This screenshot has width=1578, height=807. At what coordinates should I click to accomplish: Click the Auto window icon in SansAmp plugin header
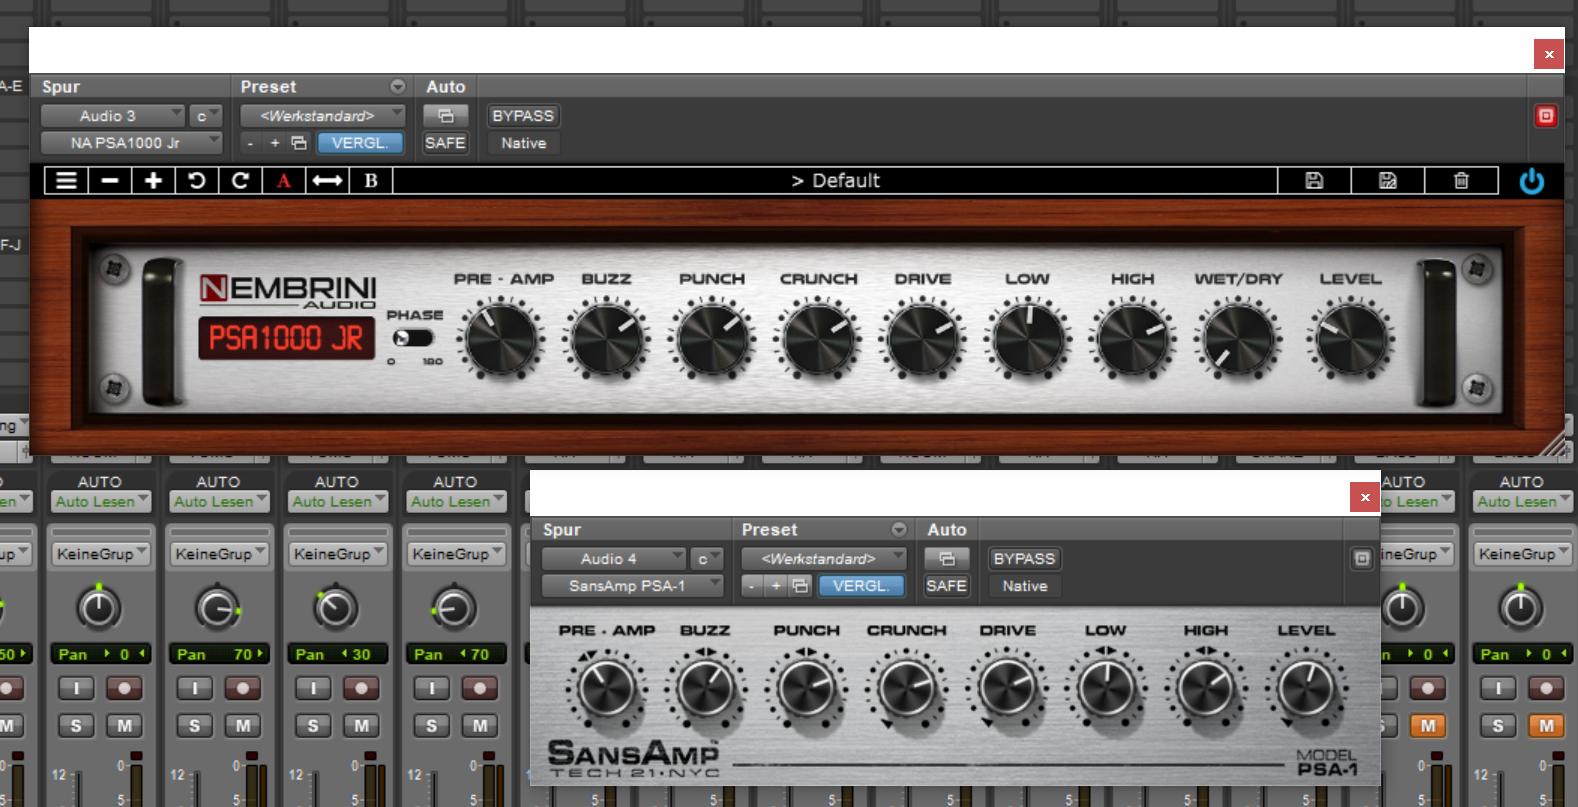[x=946, y=559]
